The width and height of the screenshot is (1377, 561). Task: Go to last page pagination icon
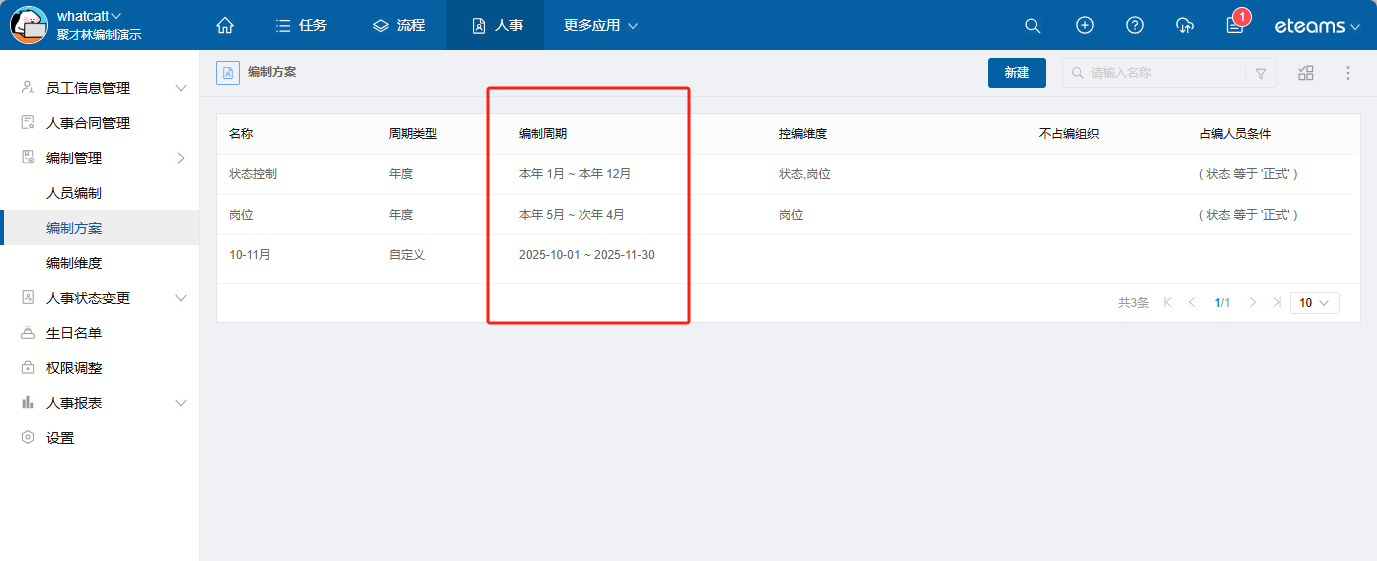(x=1277, y=302)
